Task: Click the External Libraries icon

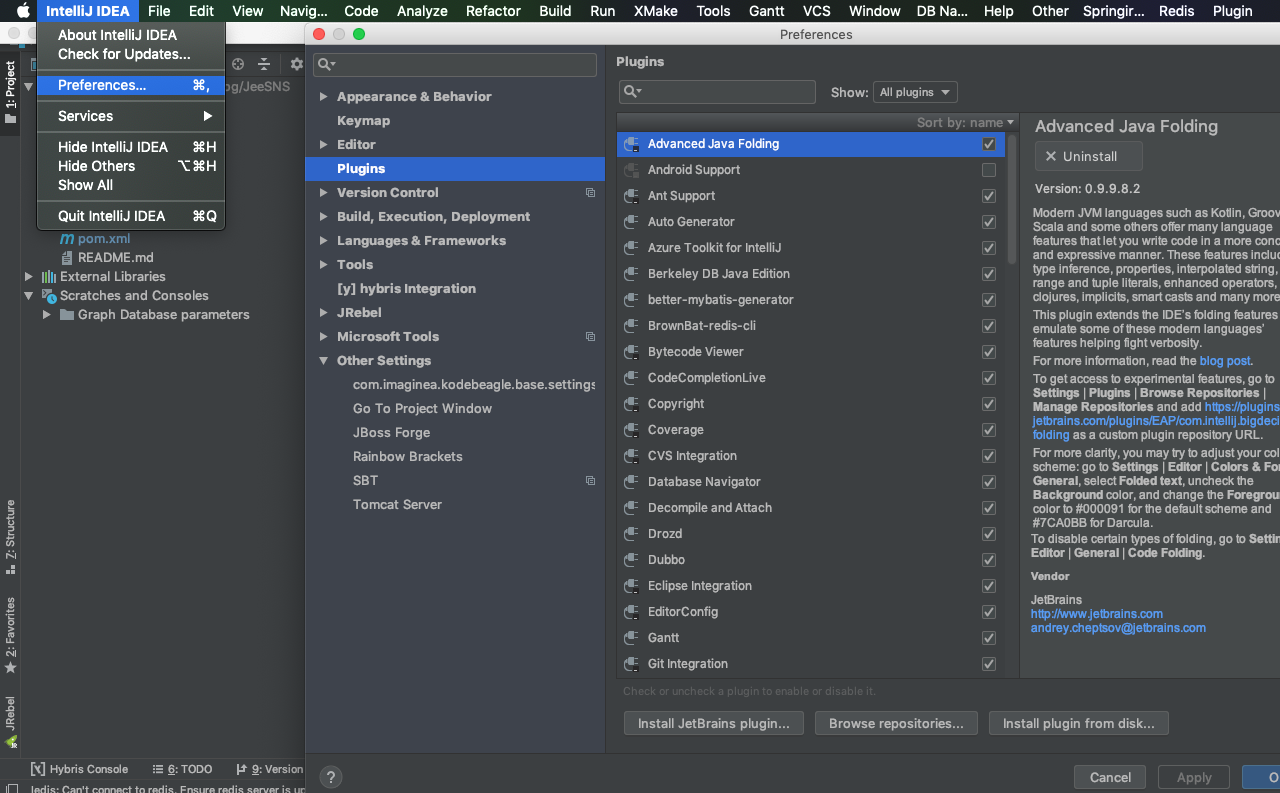Action: pos(49,277)
